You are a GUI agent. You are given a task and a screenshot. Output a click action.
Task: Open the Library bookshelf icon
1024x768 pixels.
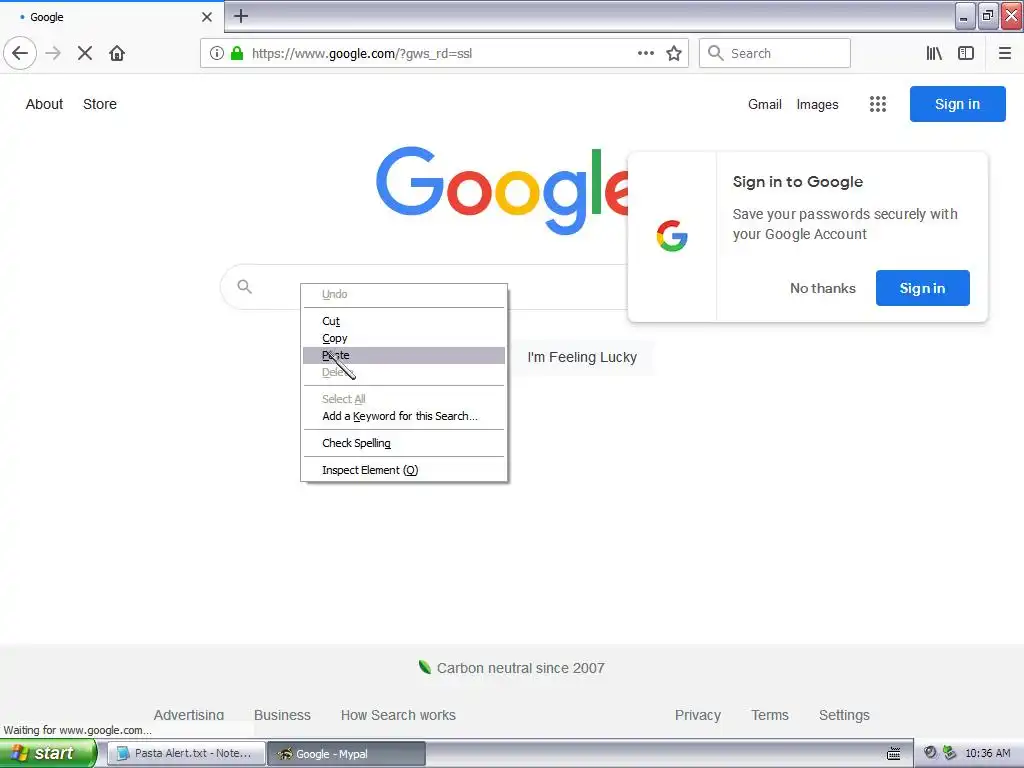coord(934,53)
